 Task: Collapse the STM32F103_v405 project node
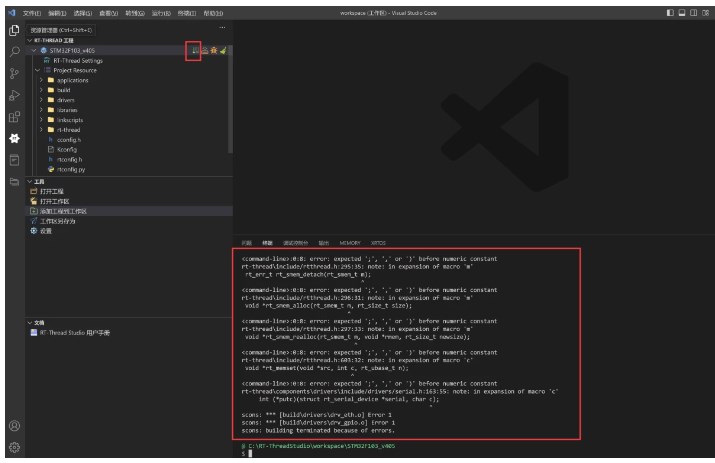(x=34, y=50)
